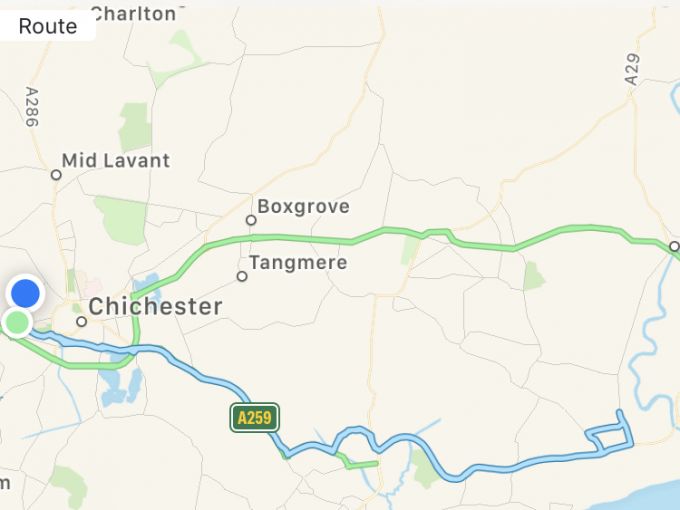This screenshot has width=680, height=510.
Task: Tap the green route start marker
Action: (x=17, y=323)
